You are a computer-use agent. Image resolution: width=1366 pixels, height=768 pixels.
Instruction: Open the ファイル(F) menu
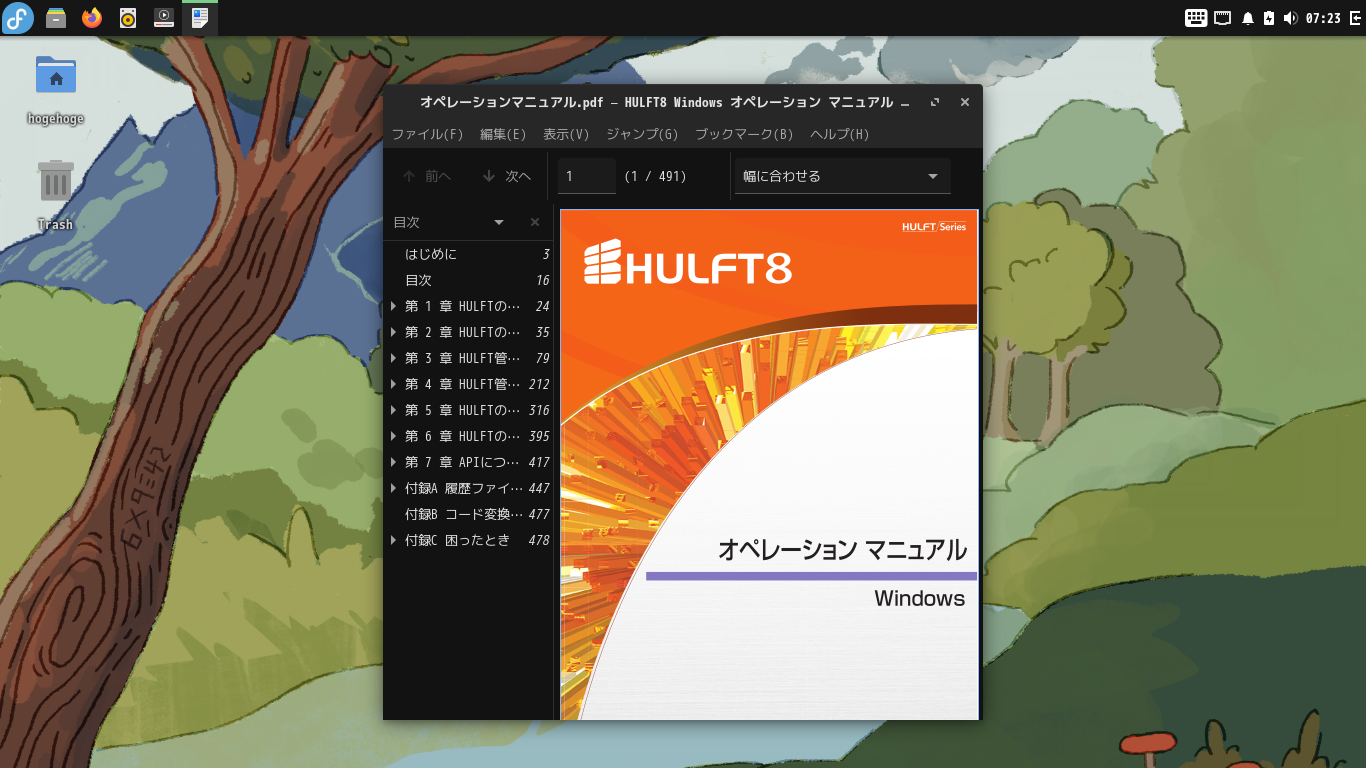pyautogui.click(x=428, y=134)
